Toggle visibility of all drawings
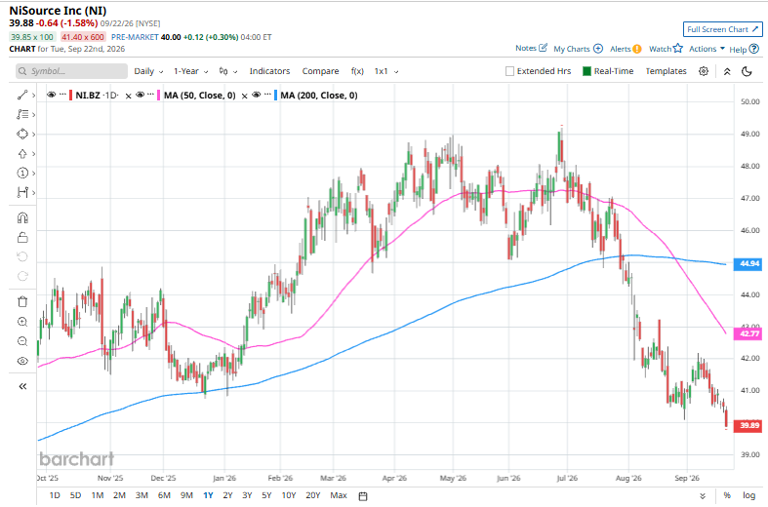 coord(23,361)
